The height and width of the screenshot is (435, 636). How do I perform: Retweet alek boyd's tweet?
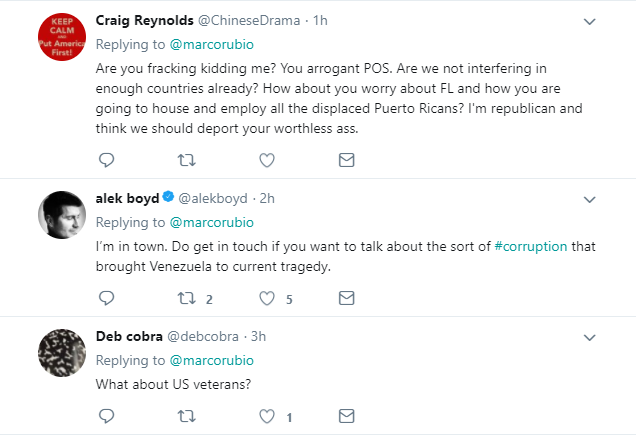tap(187, 298)
